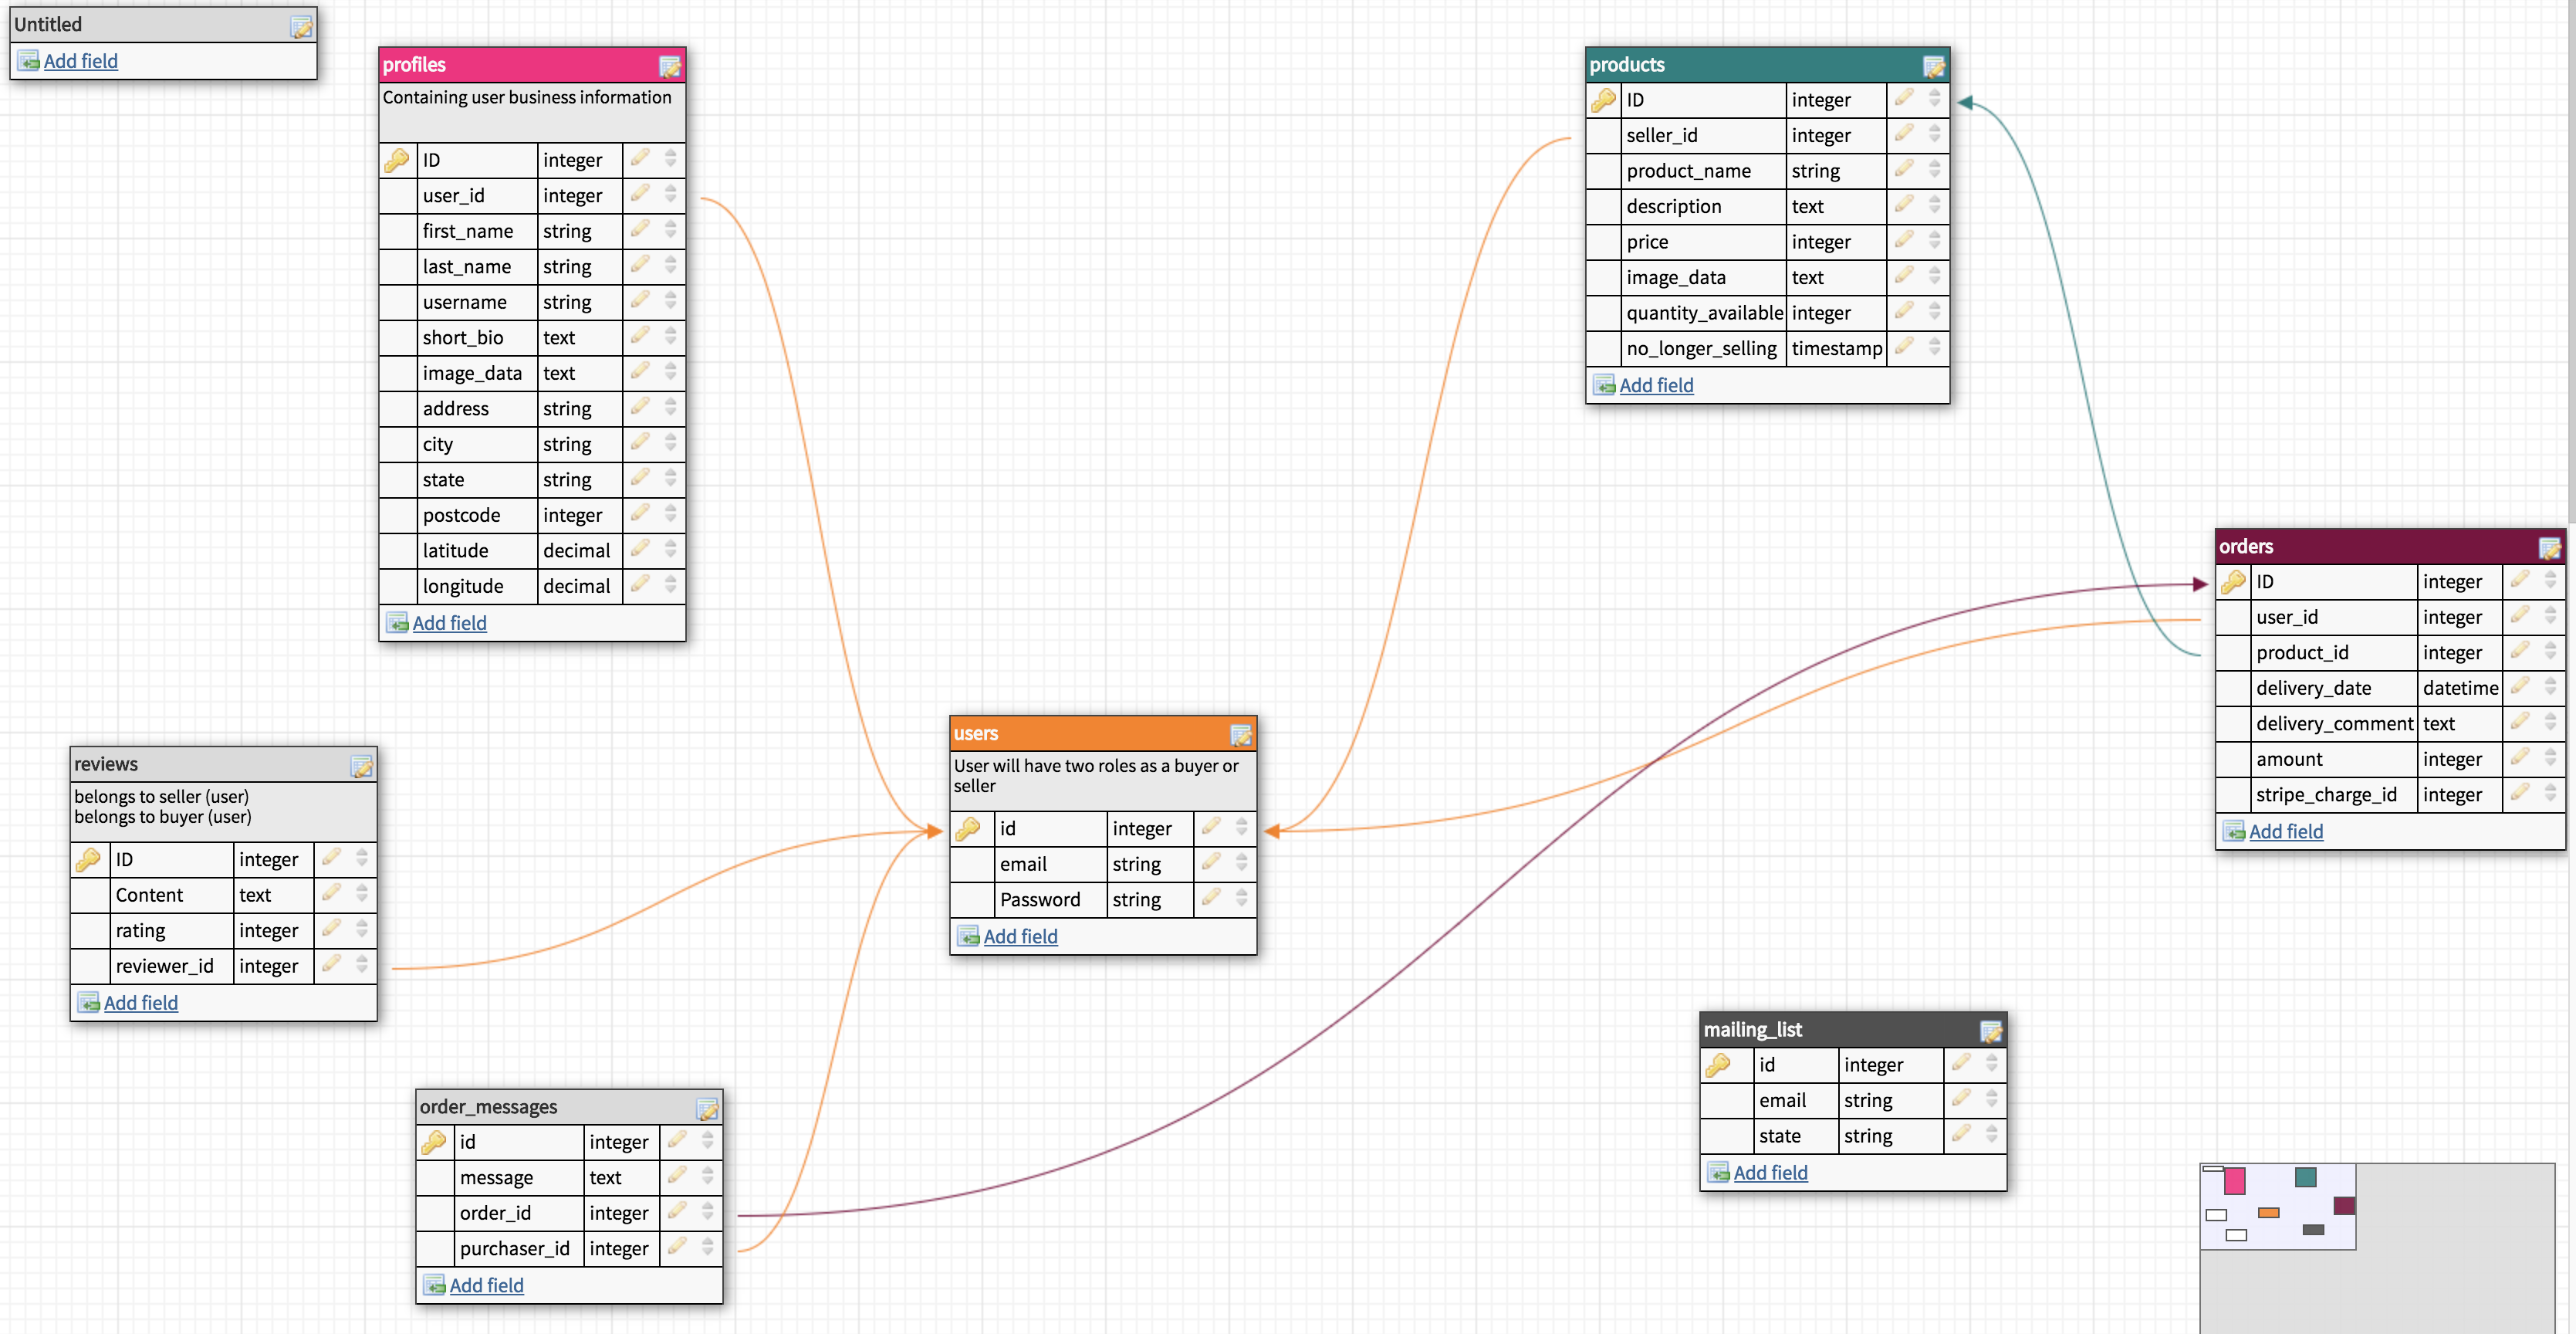Image resolution: width=2576 pixels, height=1334 pixels.
Task: Click pencil icon for short_bio field
Action: coord(640,336)
